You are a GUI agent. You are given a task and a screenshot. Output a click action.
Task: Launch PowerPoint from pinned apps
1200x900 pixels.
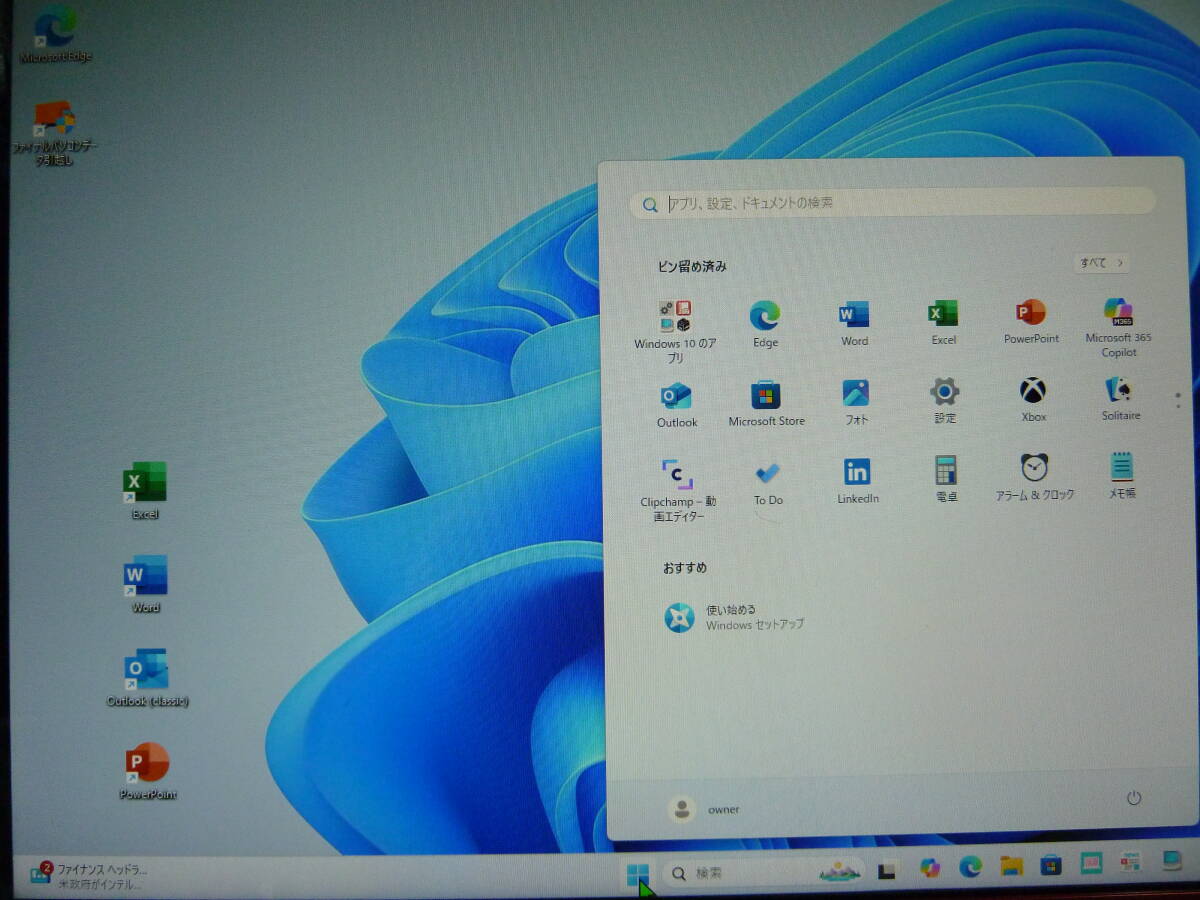pos(1031,322)
